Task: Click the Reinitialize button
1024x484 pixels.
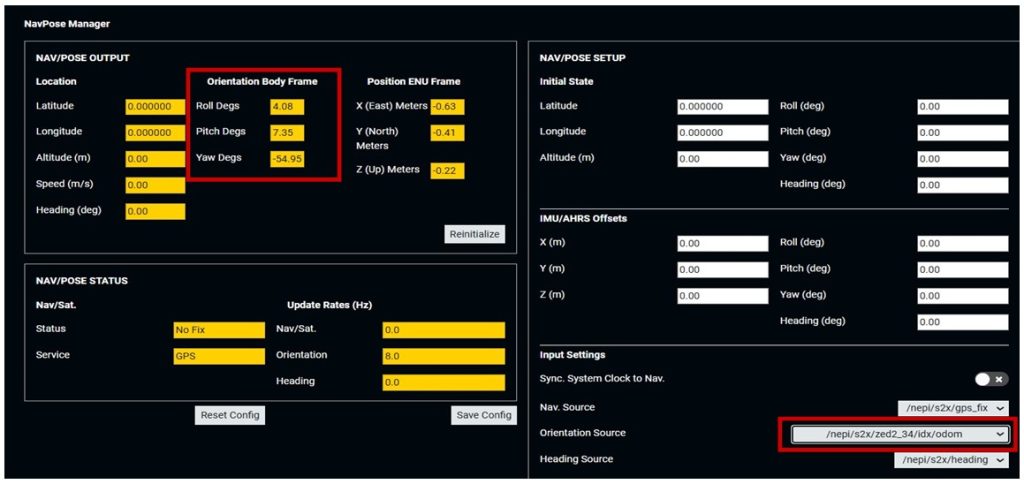Action: (475, 234)
